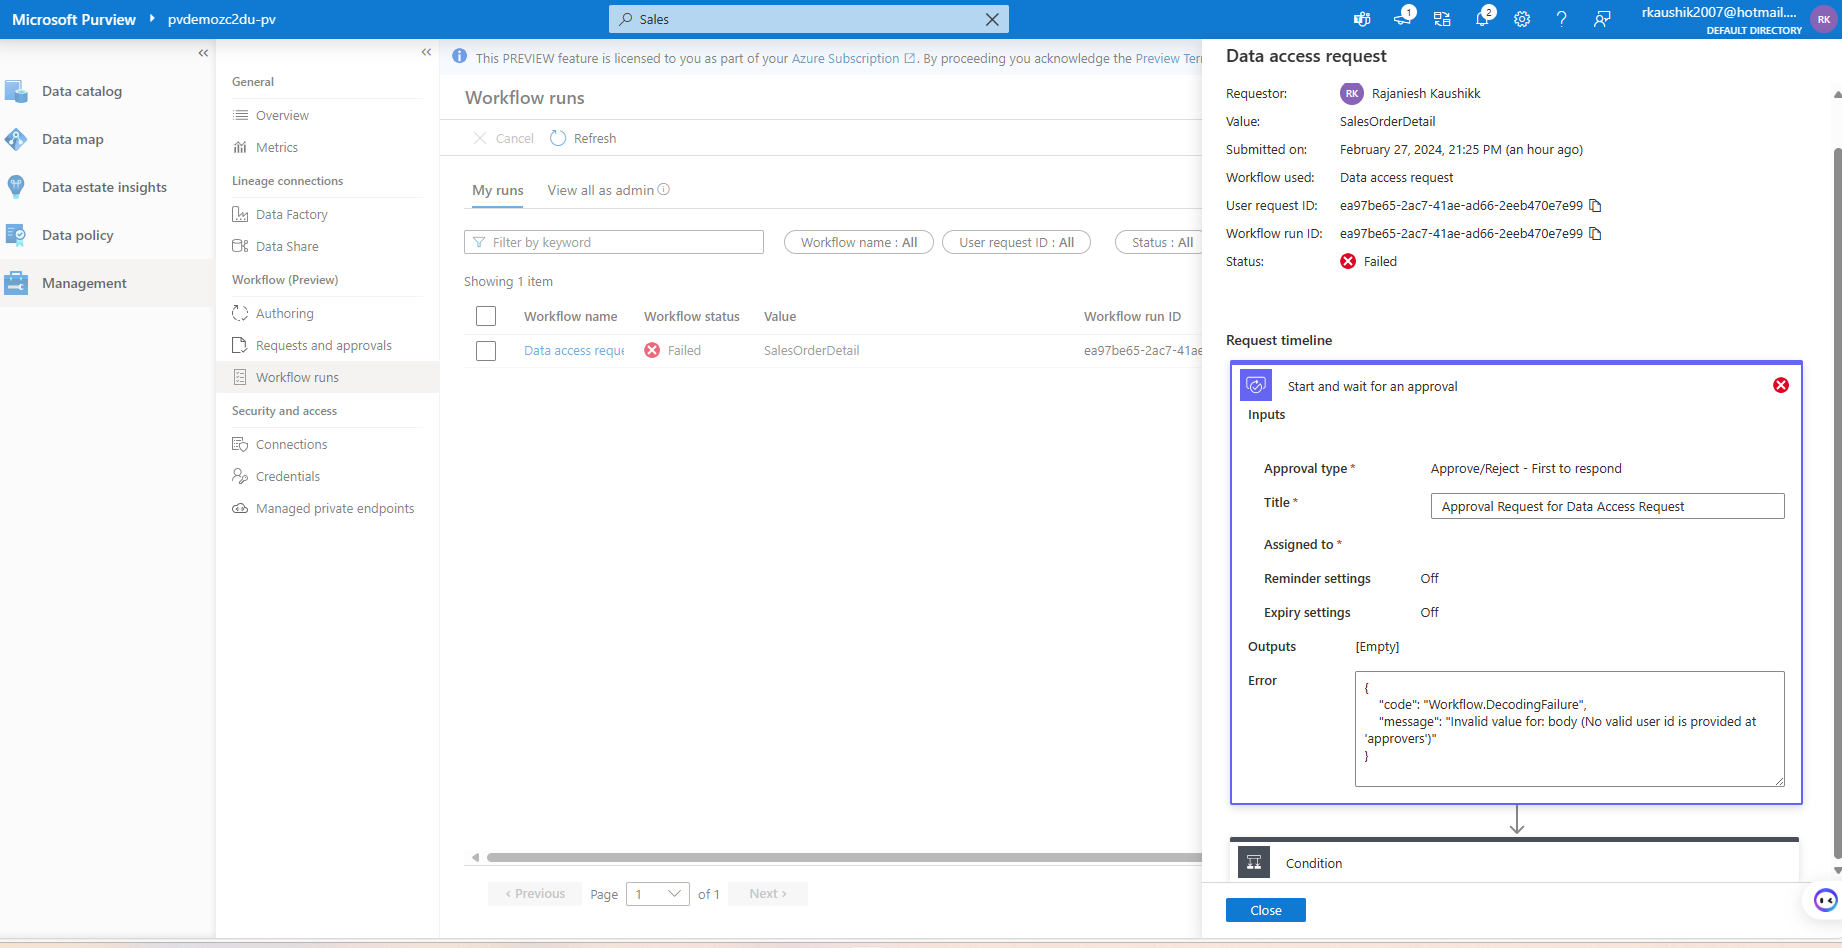Open settings gear in top bar
The height and width of the screenshot is (948, 1842).
click(x=1522, y=19)
